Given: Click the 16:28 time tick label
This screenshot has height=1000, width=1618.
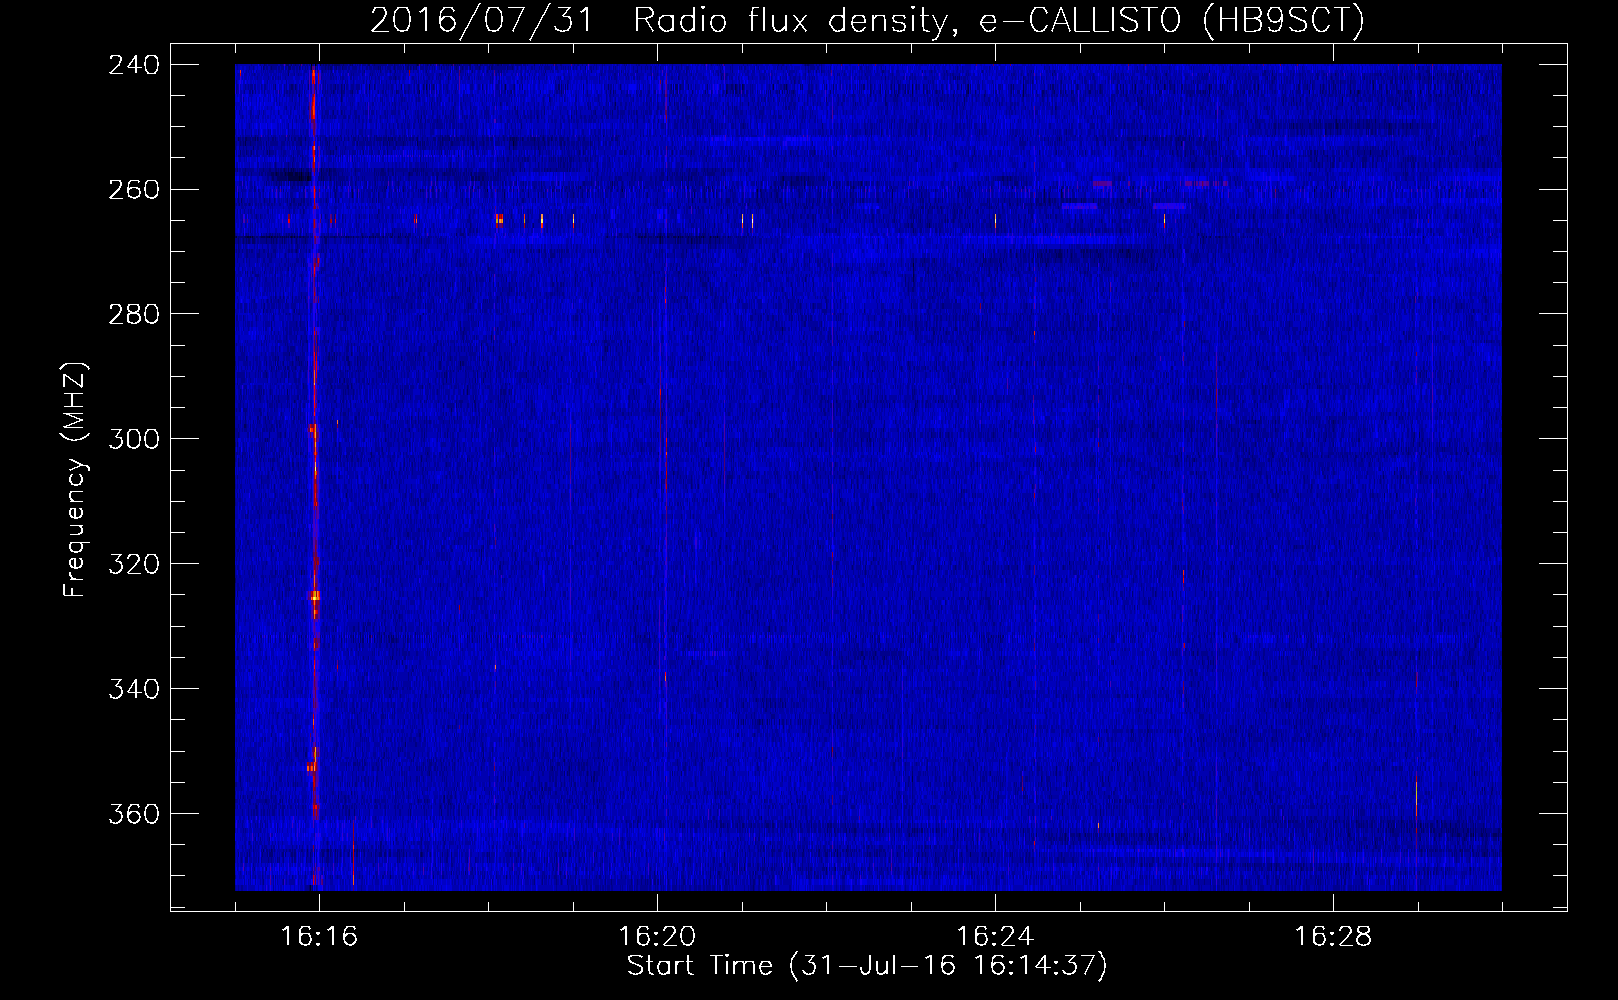Looking at the screenshot, I should pyautogui.click(x=1333, y=937).
